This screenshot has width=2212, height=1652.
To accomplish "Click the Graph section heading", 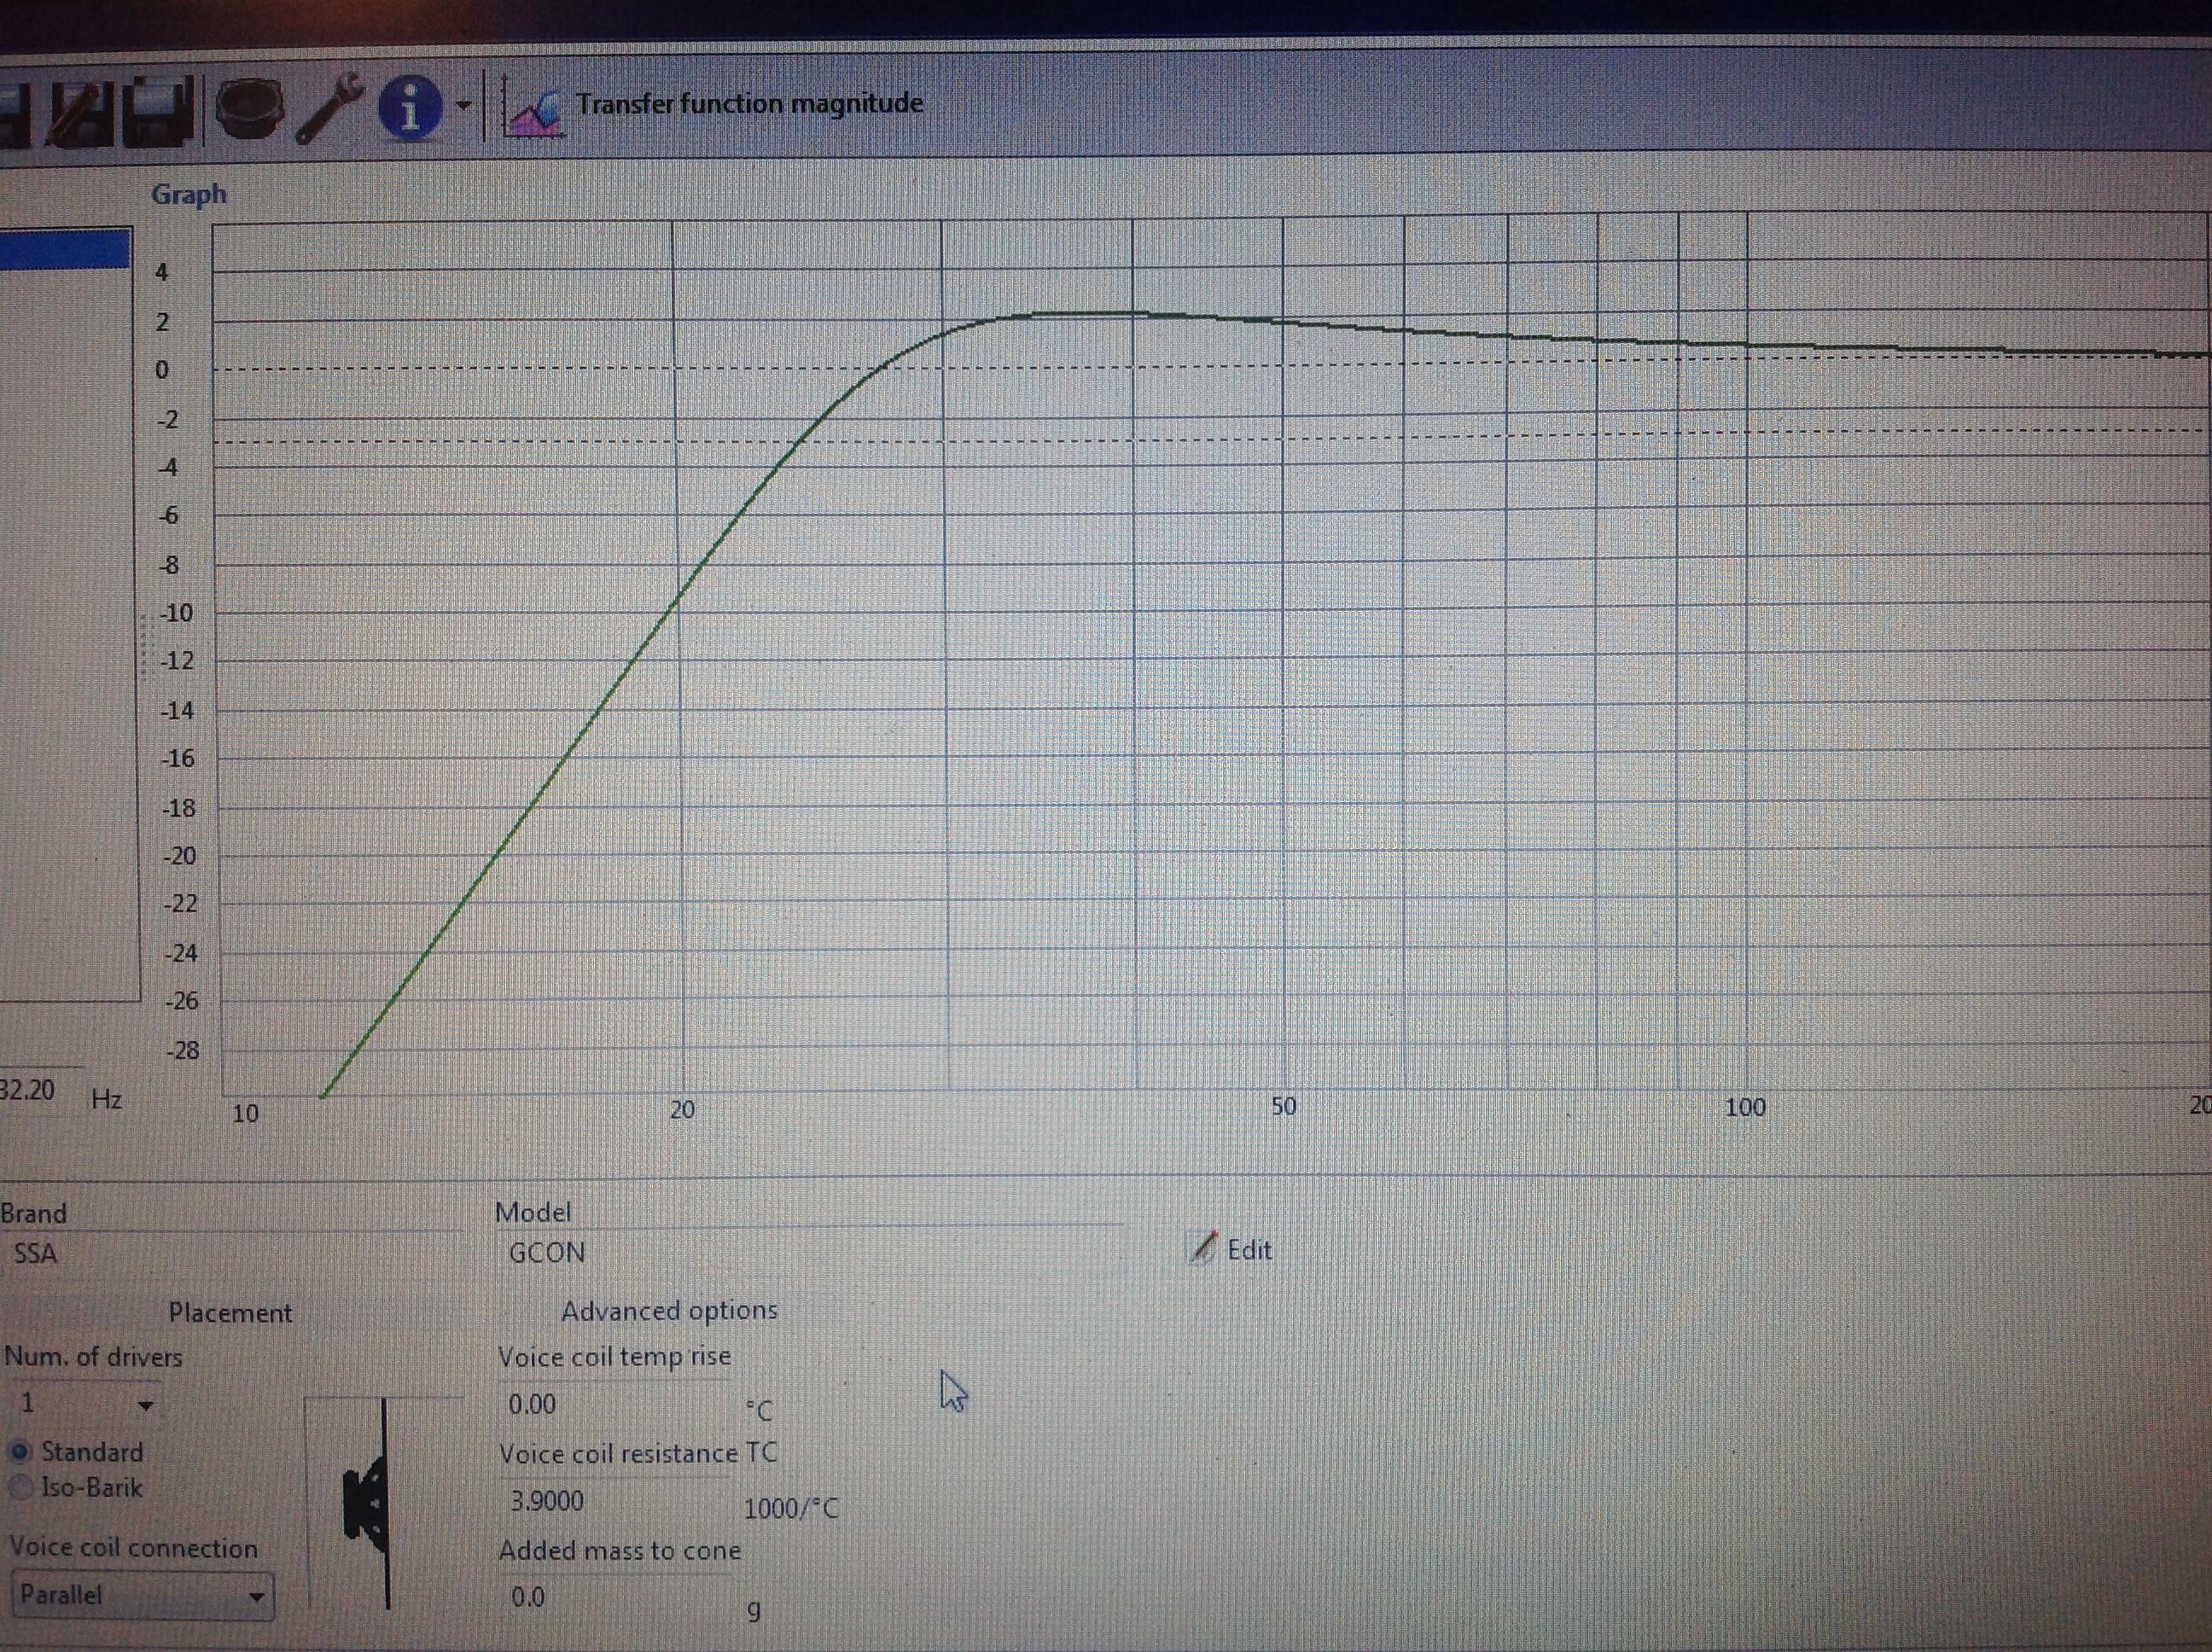I will click(x=189, y=194).
